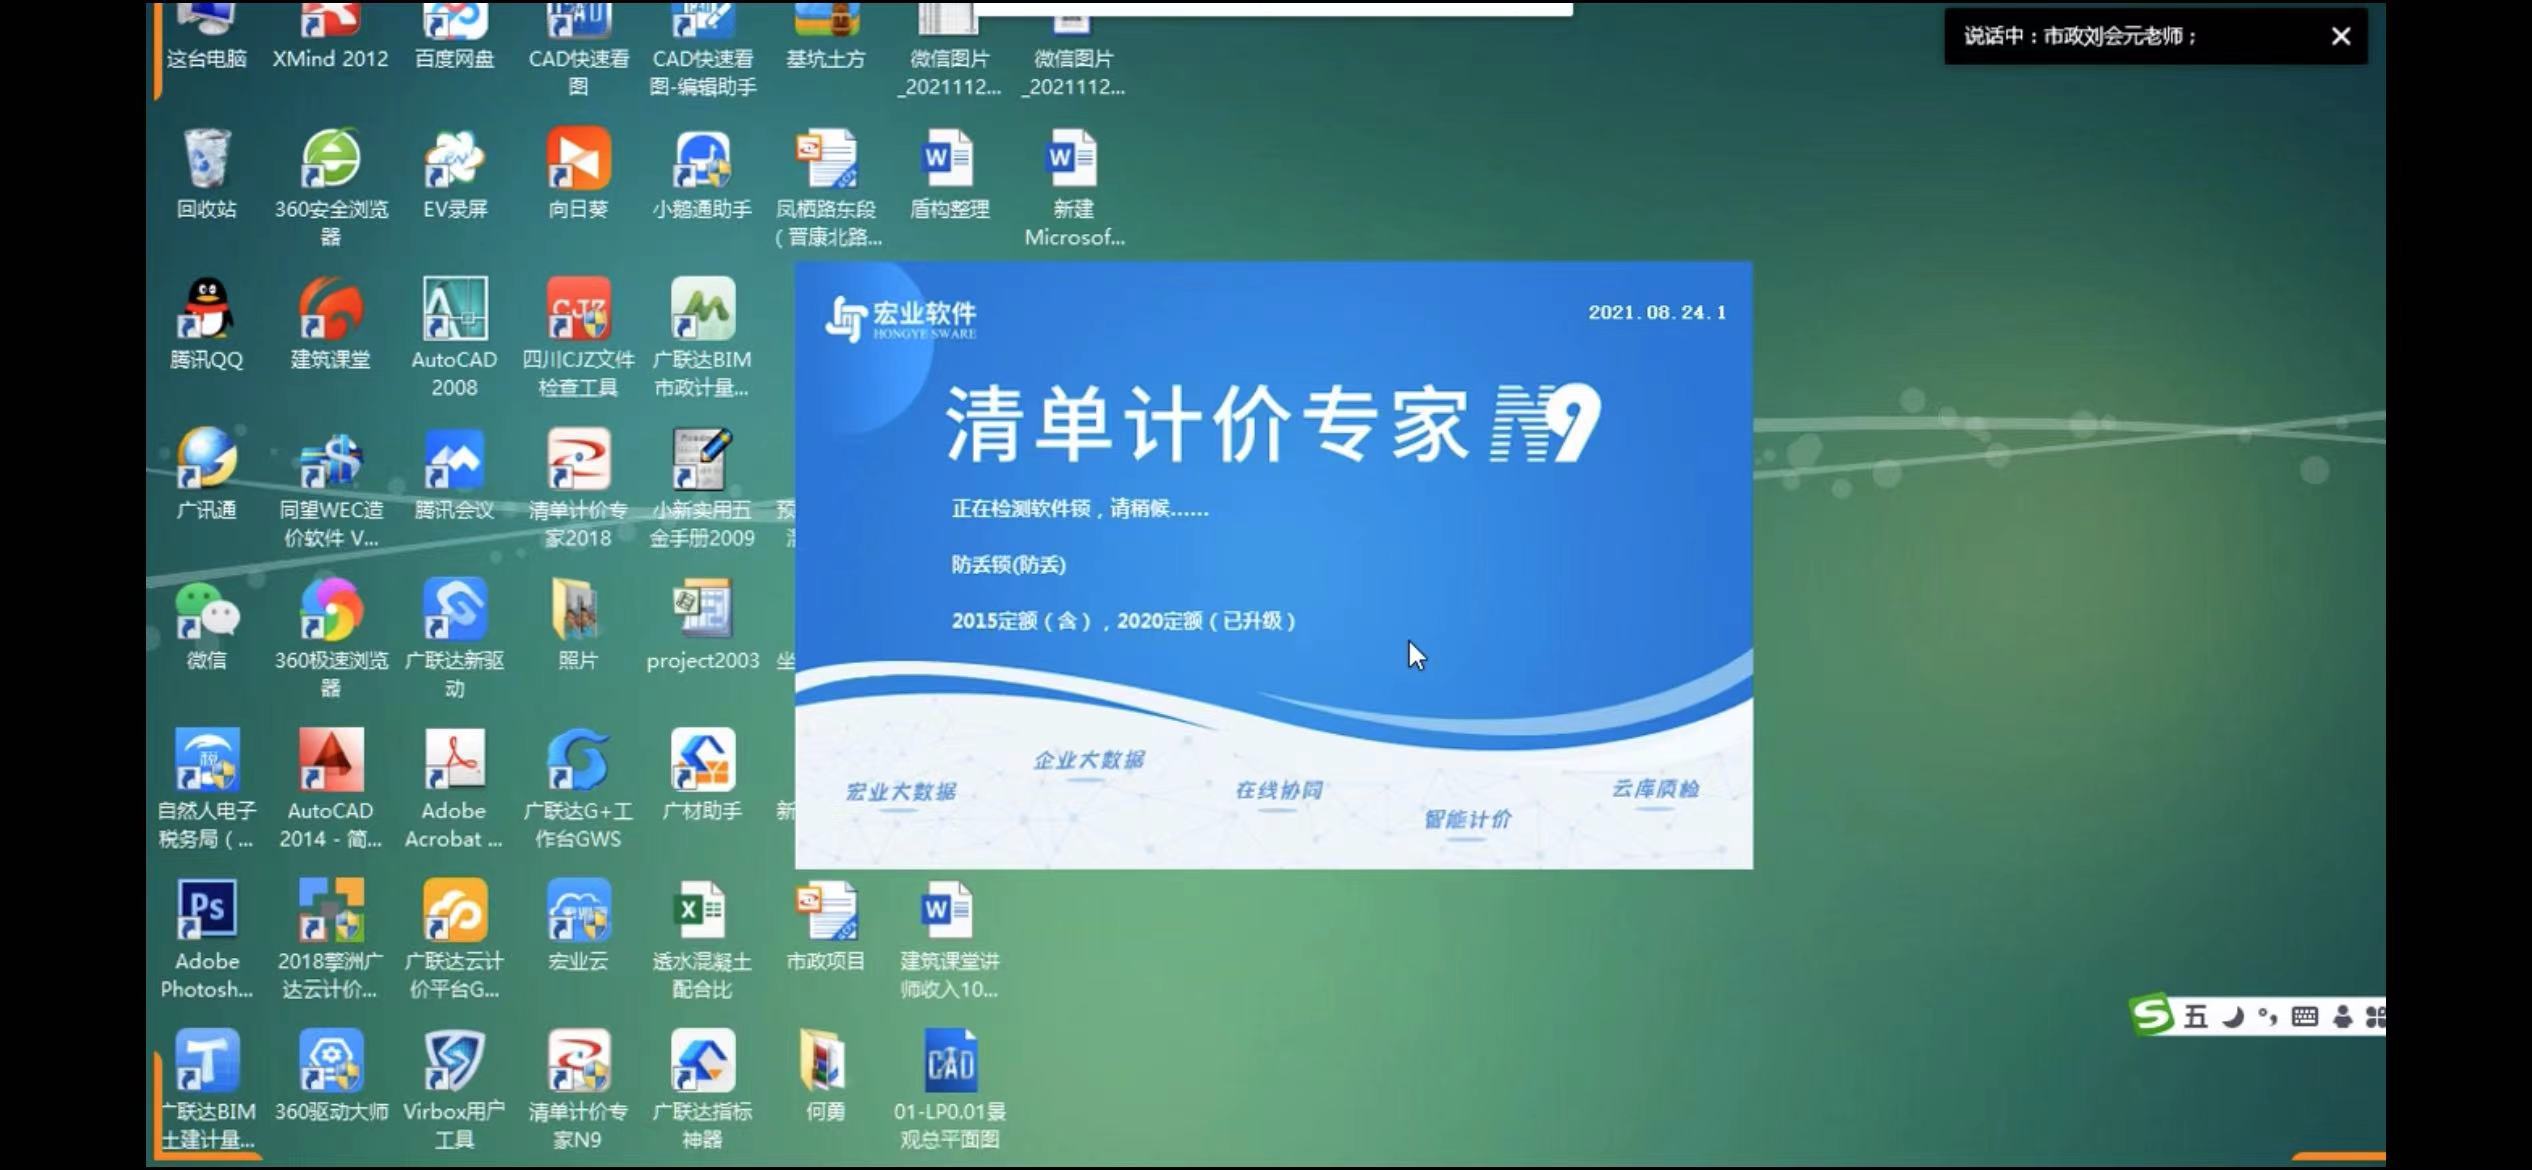The width and height of the screenshot is (2532, 1170).
Task: Toggle 五 wubi input mode
Action: click(2195, 1017)
